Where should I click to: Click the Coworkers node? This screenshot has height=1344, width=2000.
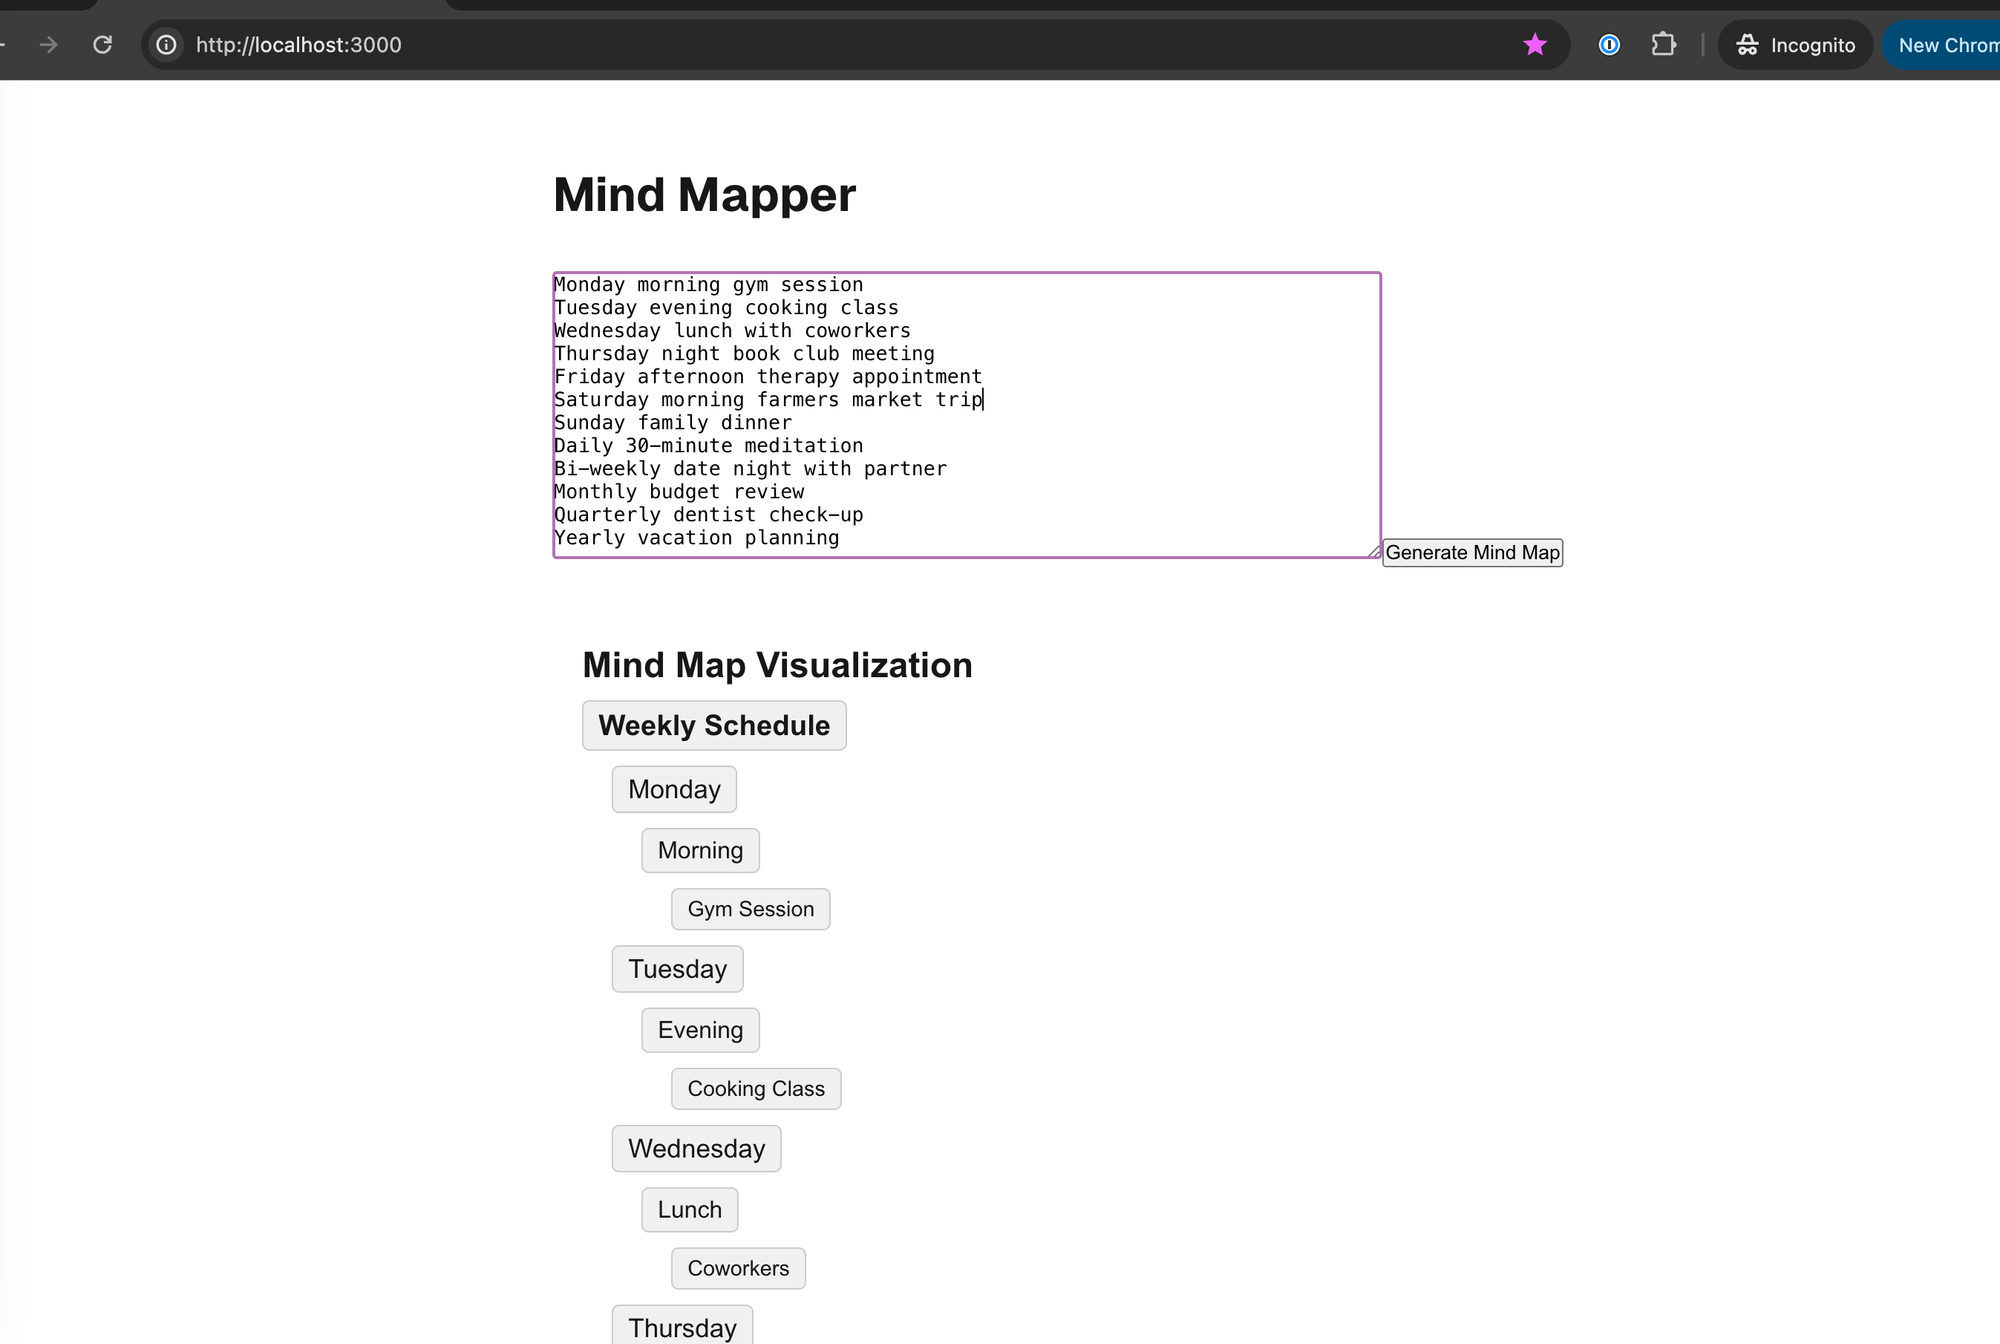(x=738, y=1269)
